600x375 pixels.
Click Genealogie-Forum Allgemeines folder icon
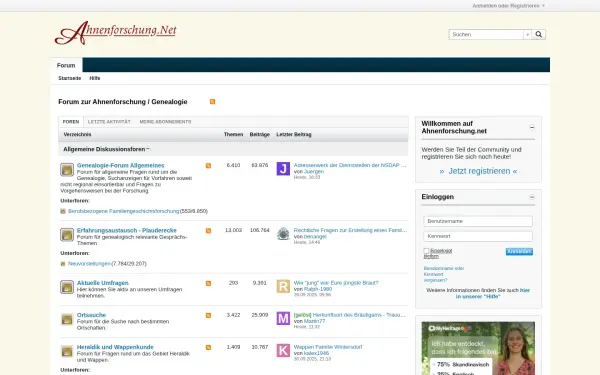[x=67, y=170]
